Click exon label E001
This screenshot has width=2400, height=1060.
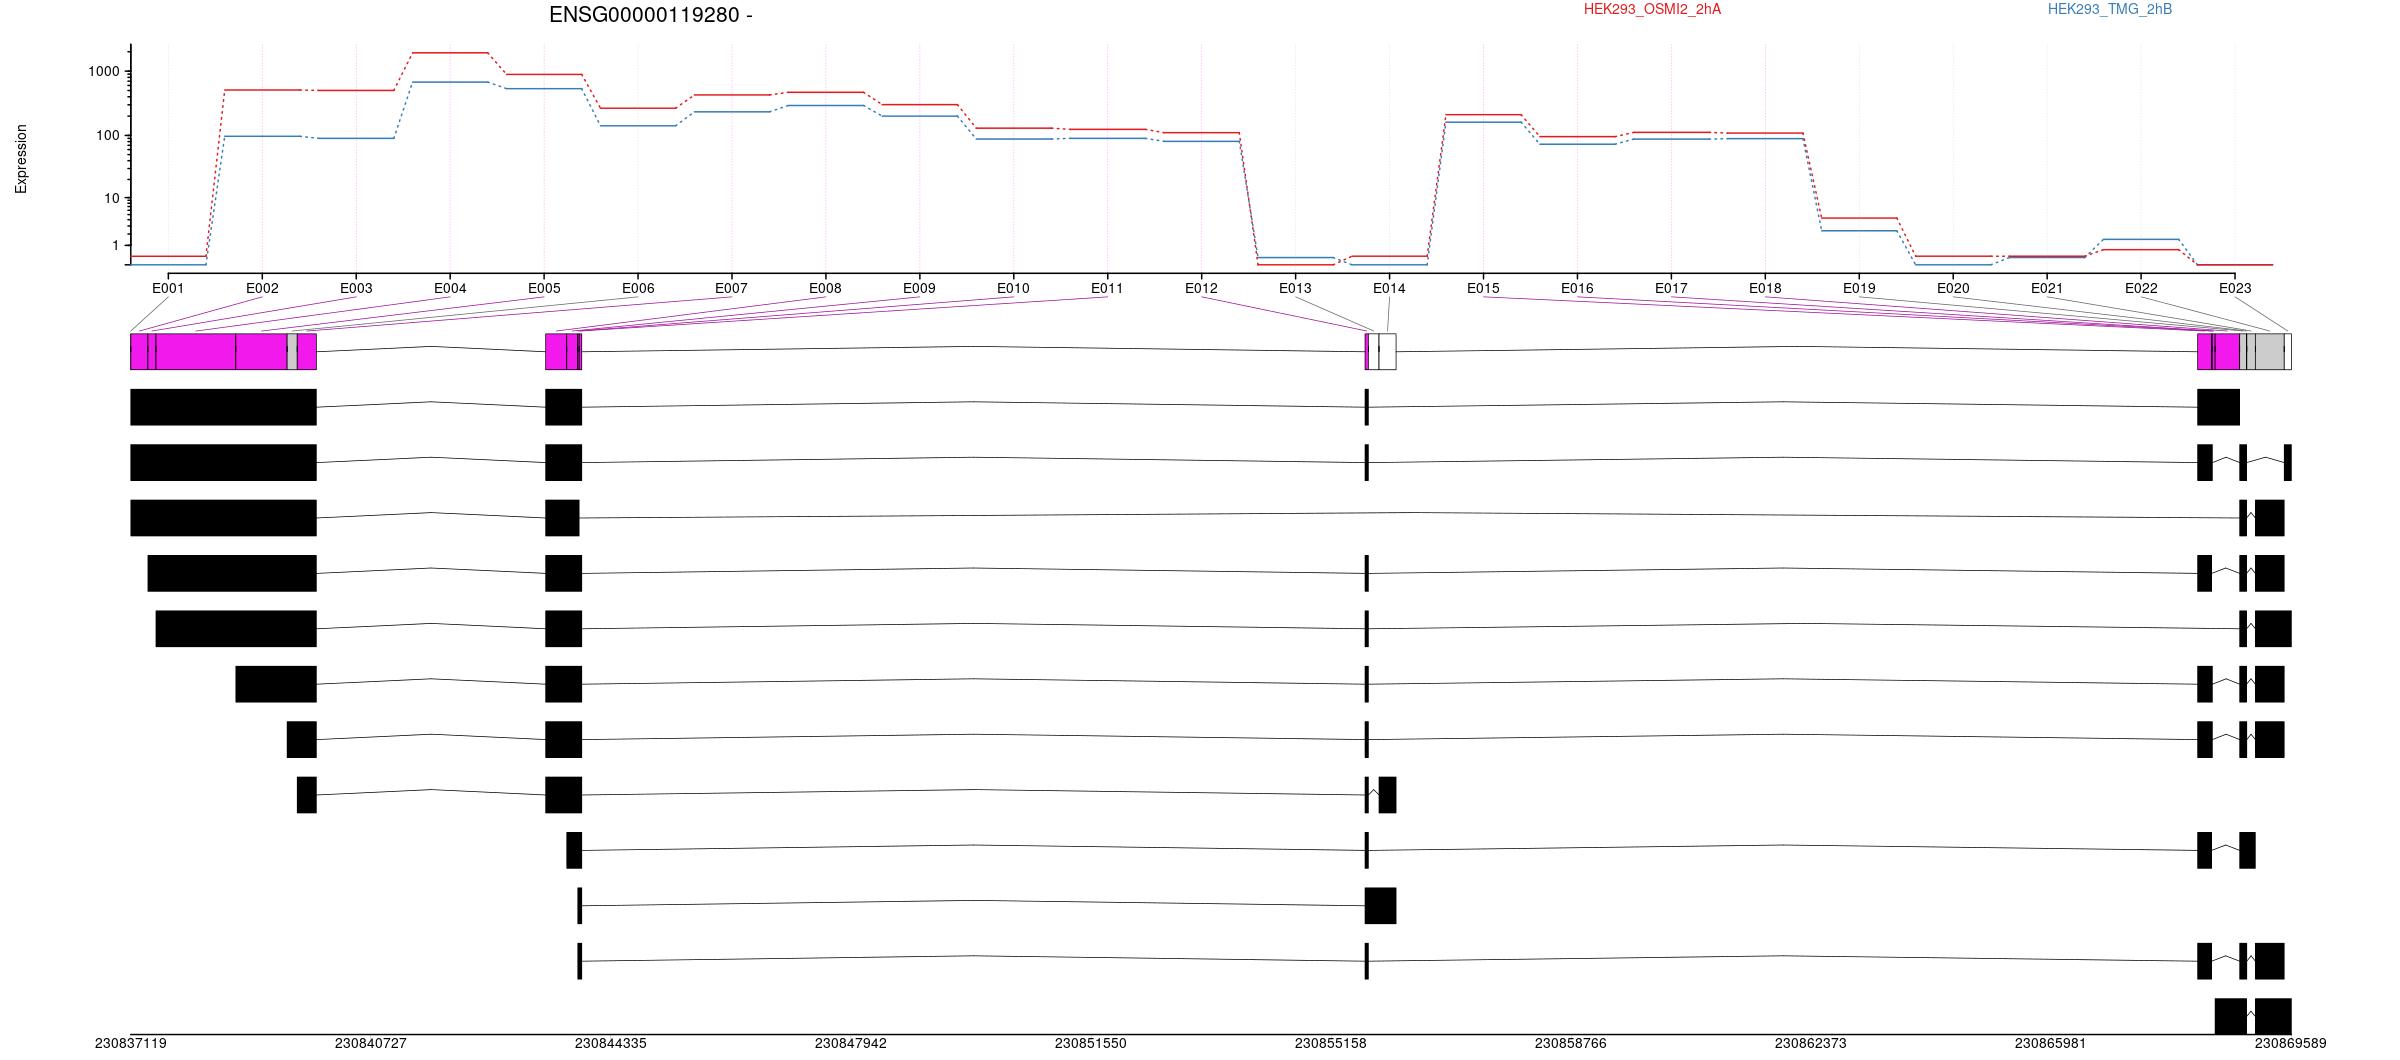tap(168, 288)
